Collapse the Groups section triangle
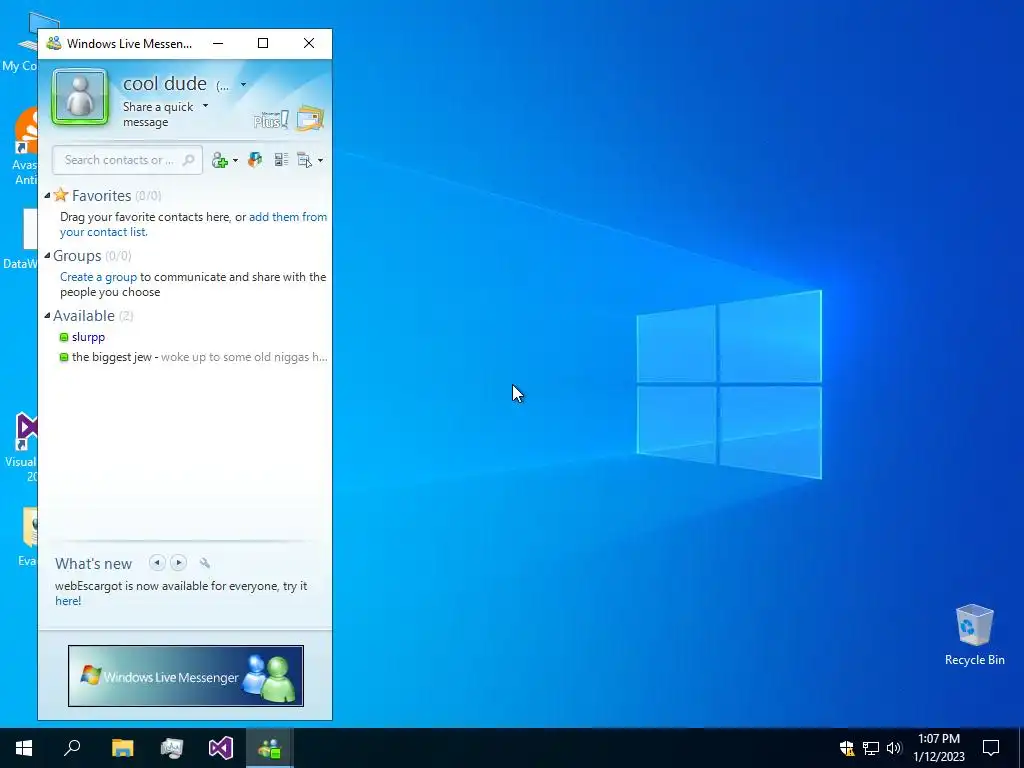The height and width of the screenshot is (768, 1024). pos(47,255)
